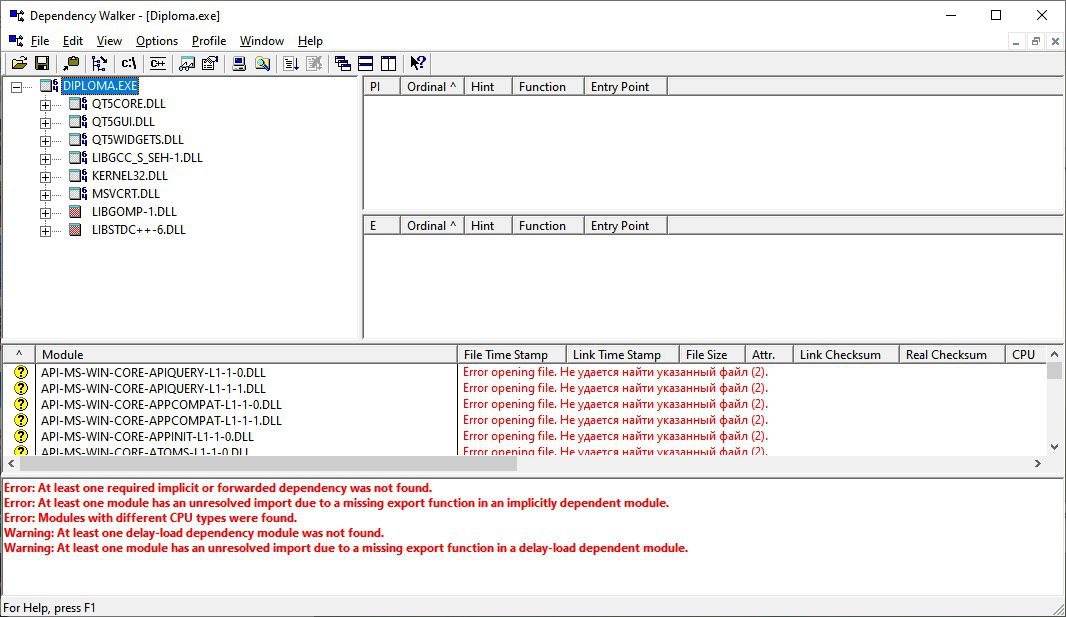Click module list scroll-down arrow
The height and width of the screenshot is (617, 1066).
[1054, 446]
